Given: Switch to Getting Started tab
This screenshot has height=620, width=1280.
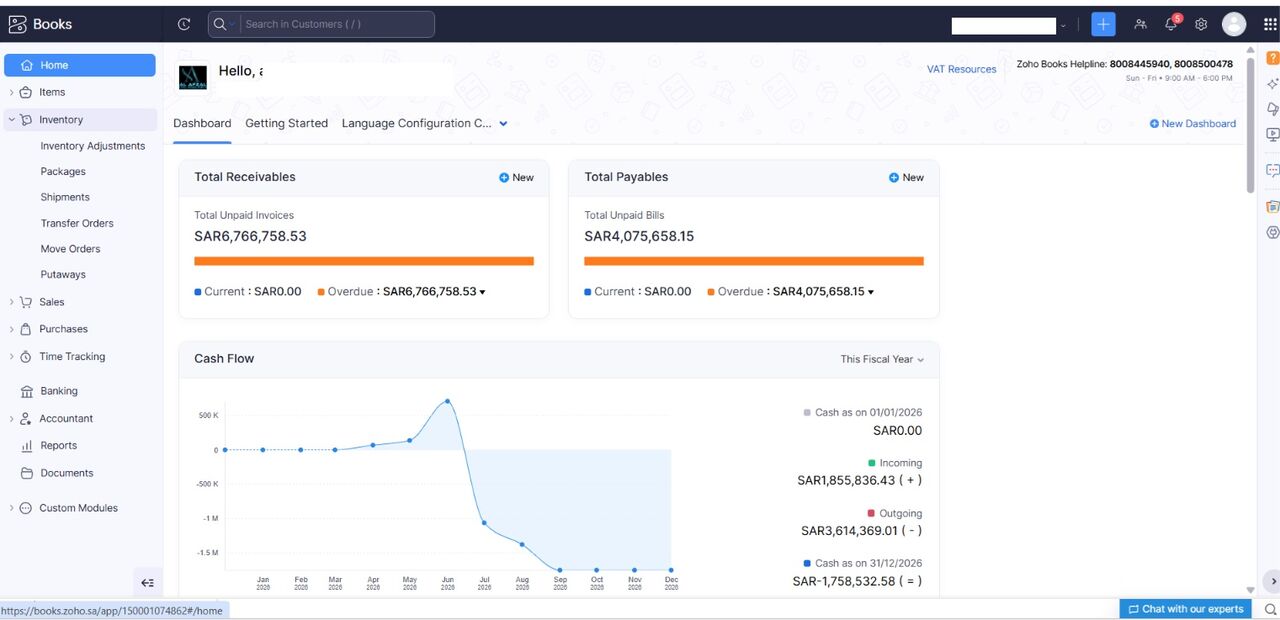Looking at the screenshot, I should [x=286, y=124].
